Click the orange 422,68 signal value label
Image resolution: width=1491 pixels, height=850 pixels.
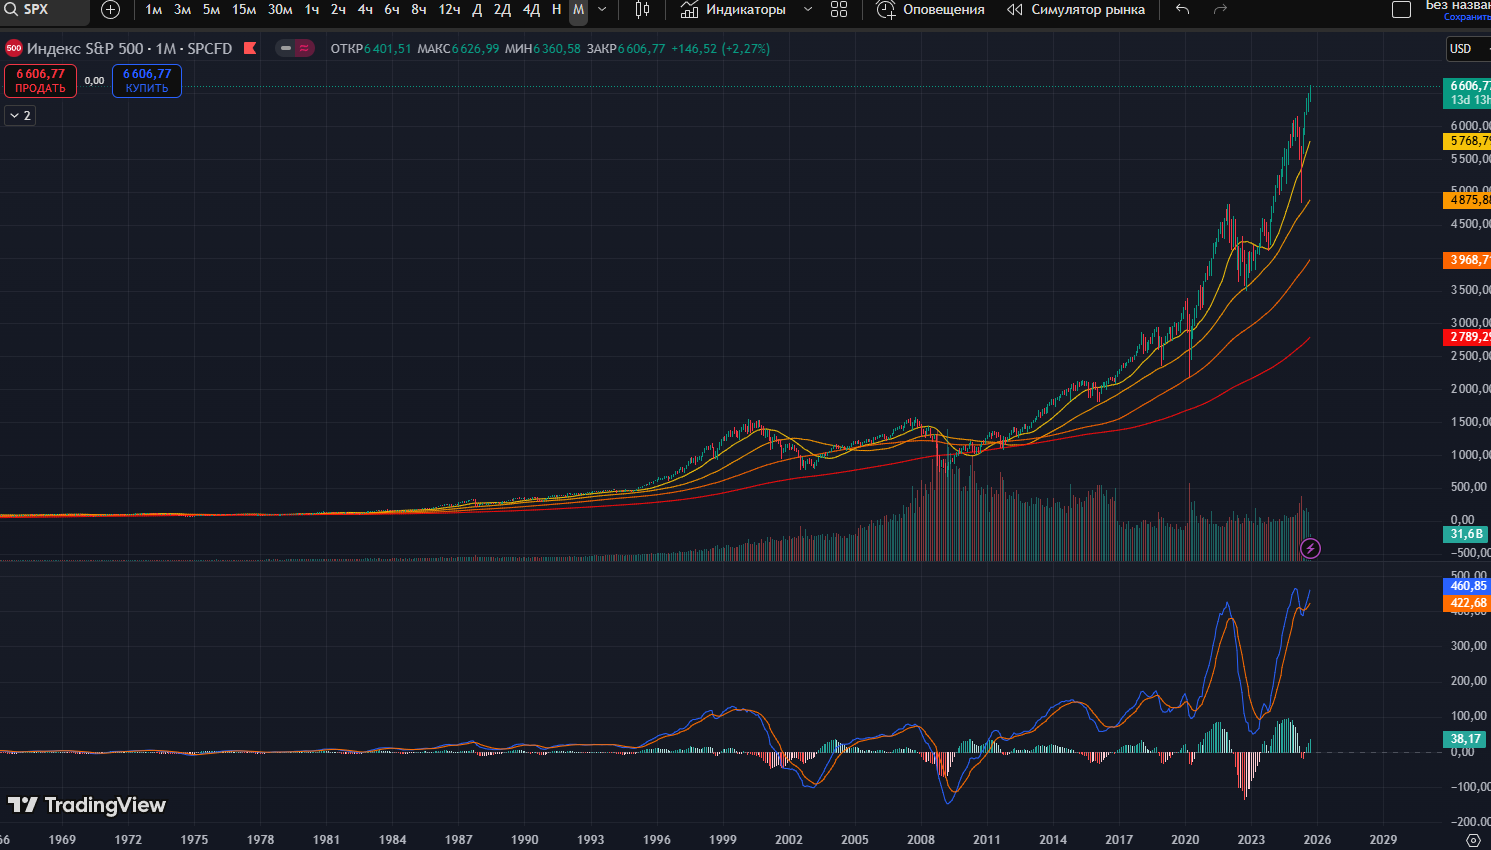coord(1467,603)
